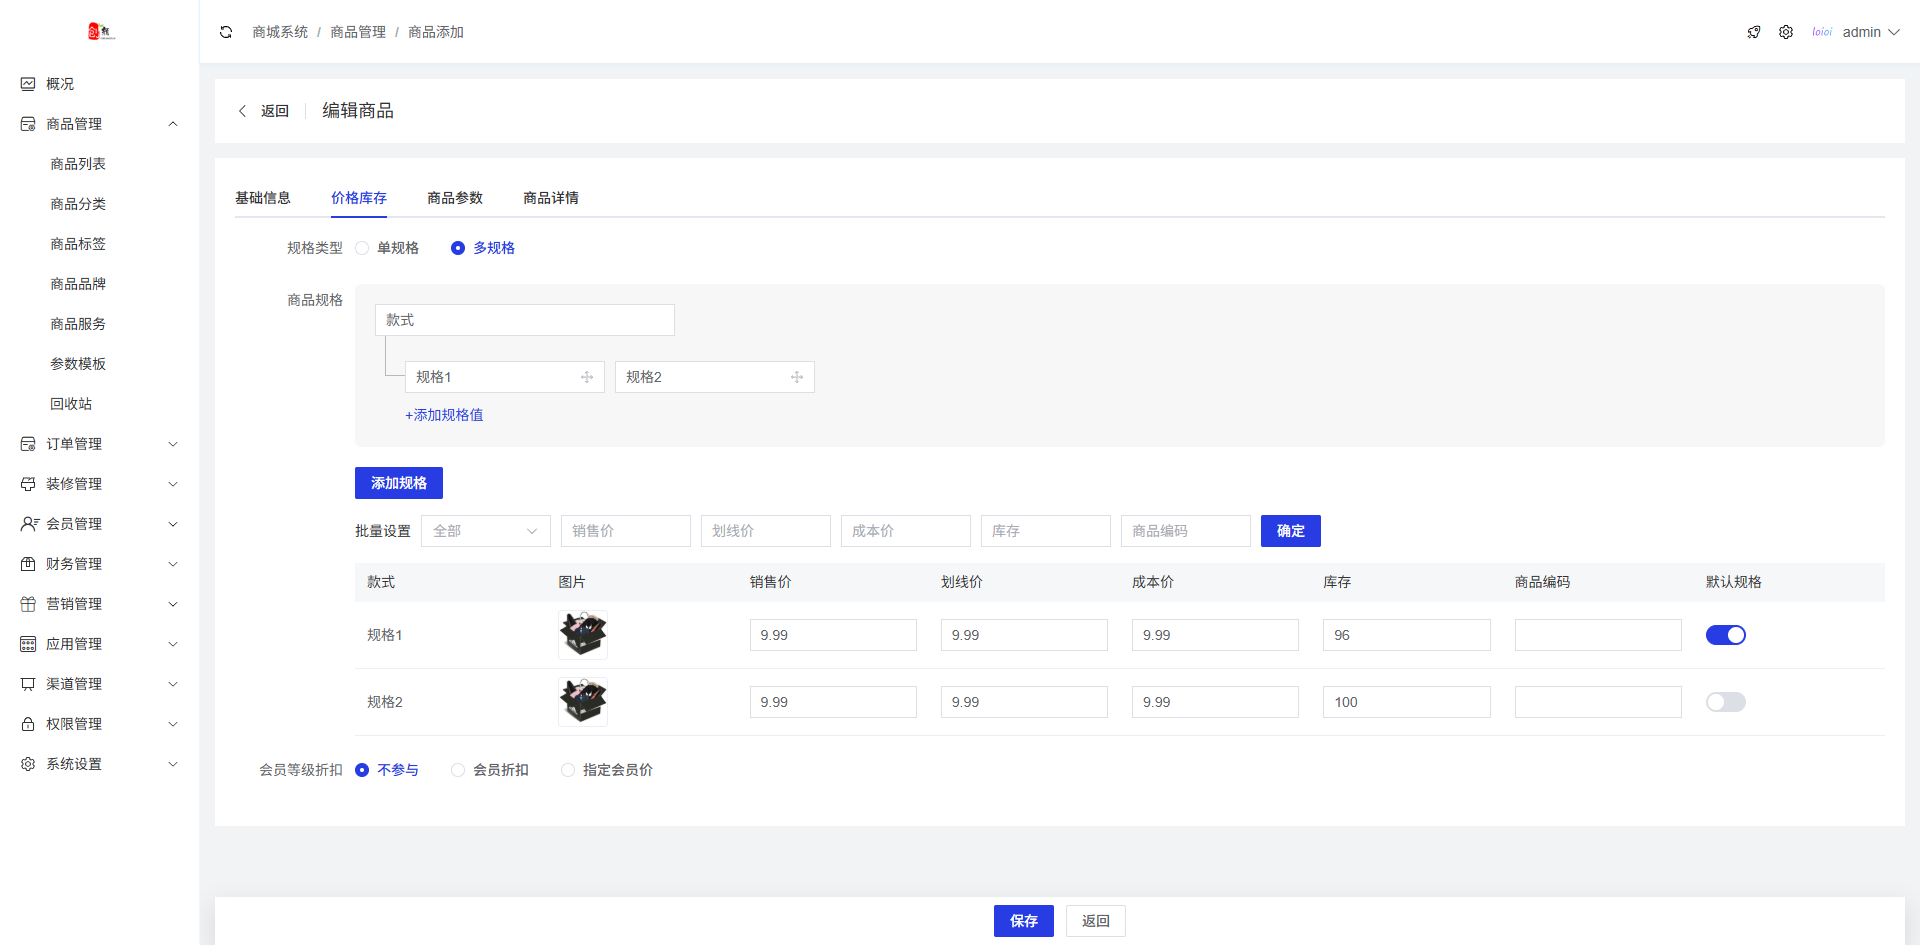1920x945 pixels.
Task: Open 商品品牌 in sidebar
Action: click(x=78, y=284)
